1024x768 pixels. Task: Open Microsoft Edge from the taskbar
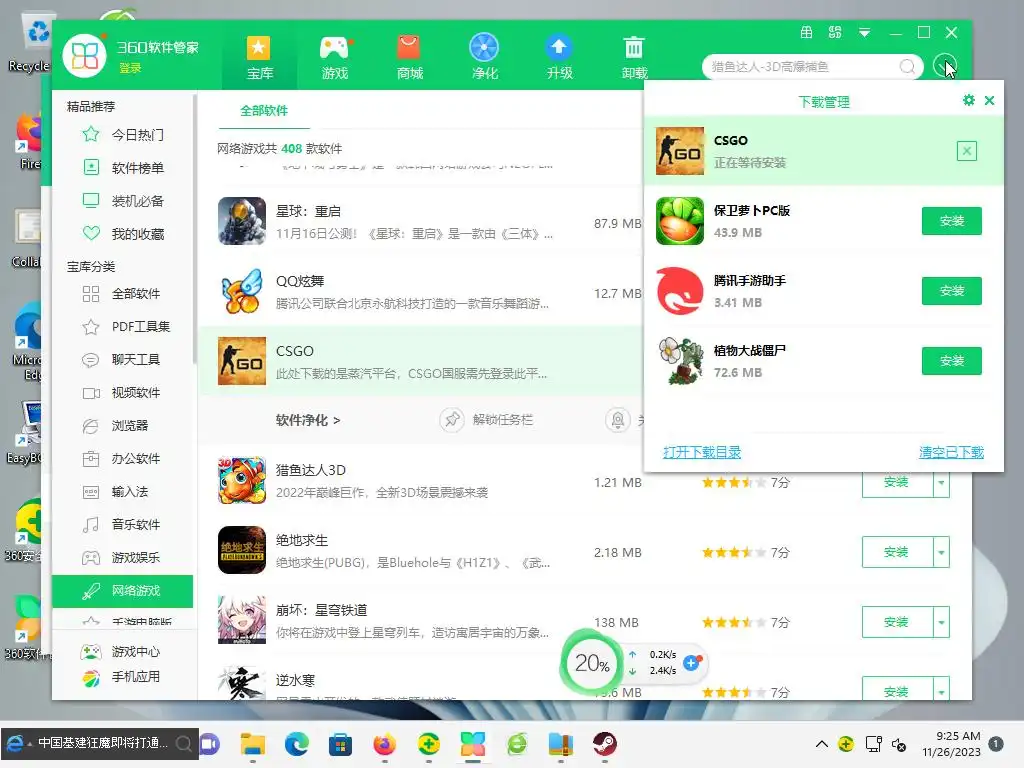[x=296, y=744]
